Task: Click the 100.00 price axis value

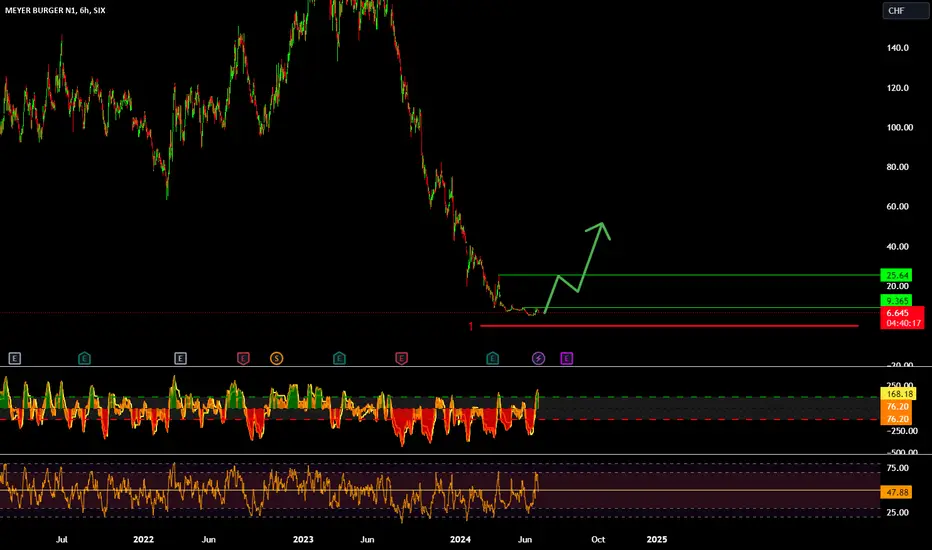Action: (x=899, y=128)
